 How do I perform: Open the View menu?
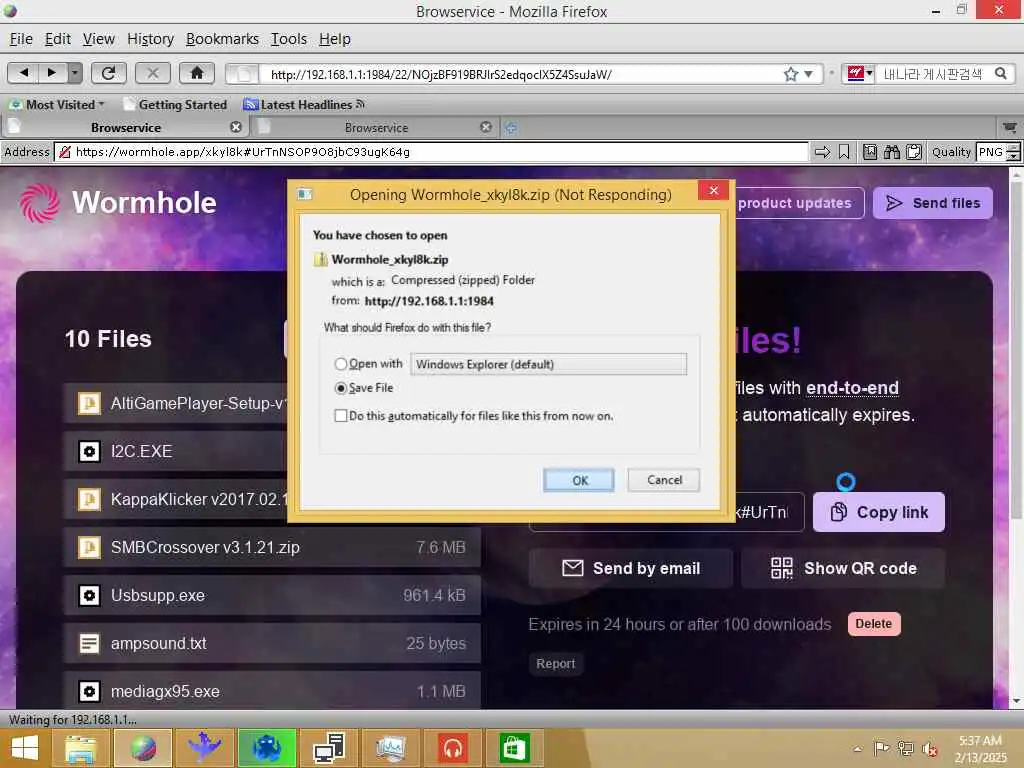(99, 39)
